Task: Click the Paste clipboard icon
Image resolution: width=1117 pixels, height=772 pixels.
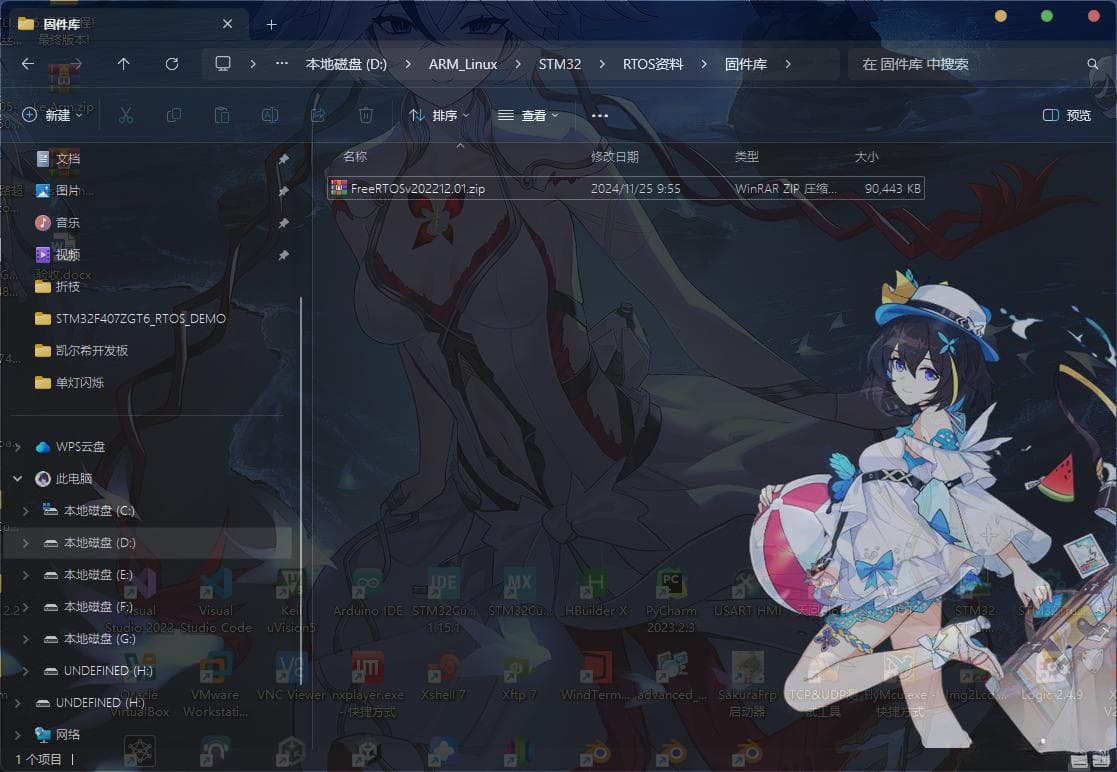Action: [222, 115]
